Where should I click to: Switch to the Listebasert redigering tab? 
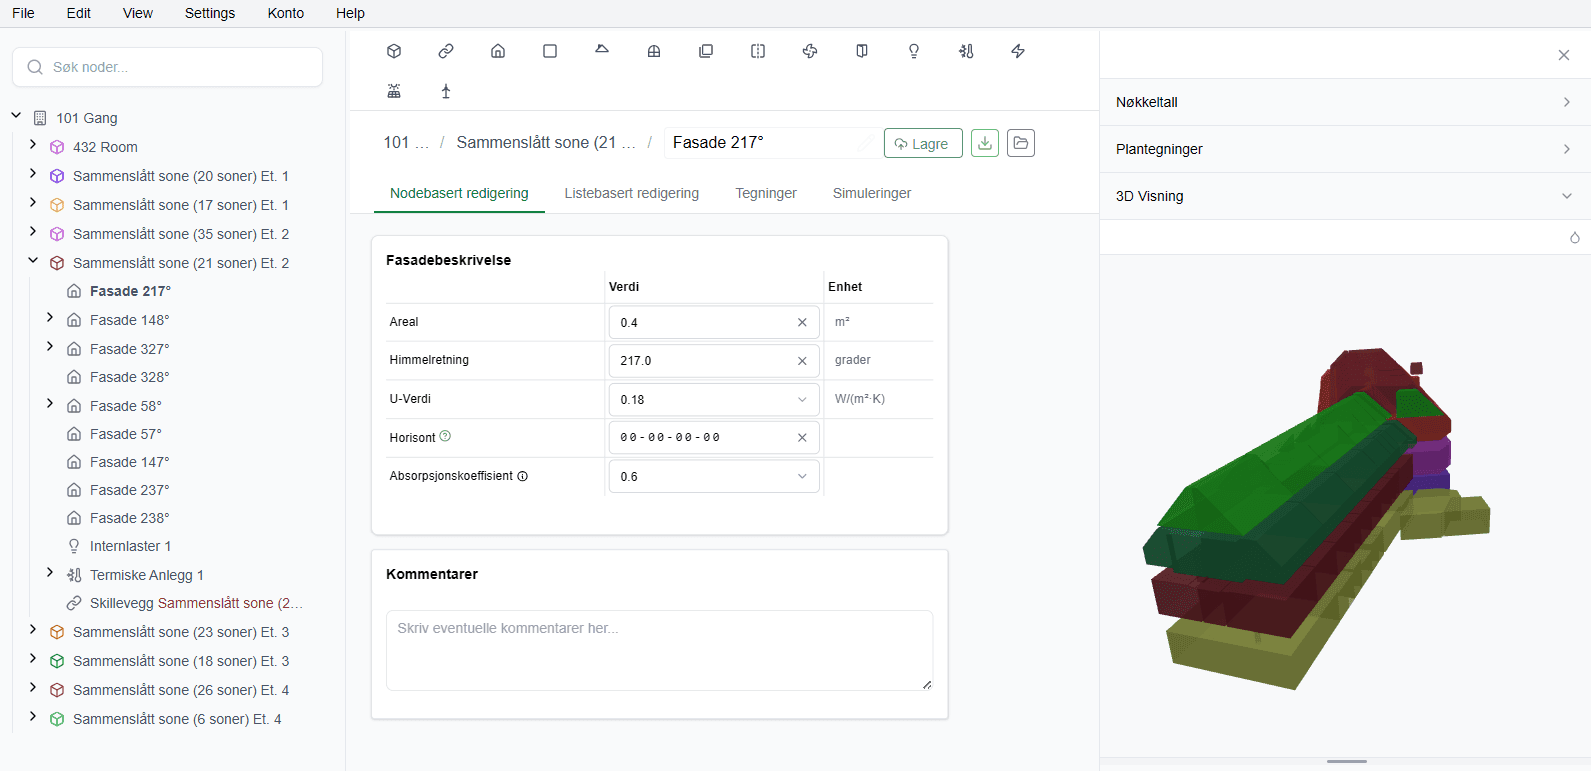tap(632, 193)
